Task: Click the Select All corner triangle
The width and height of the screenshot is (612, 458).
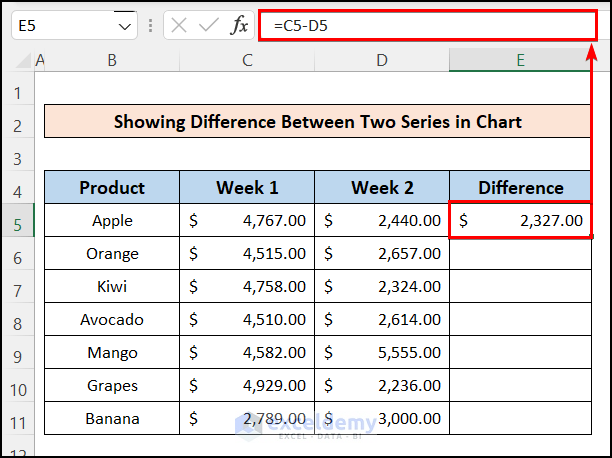Action: click(18, 61)
